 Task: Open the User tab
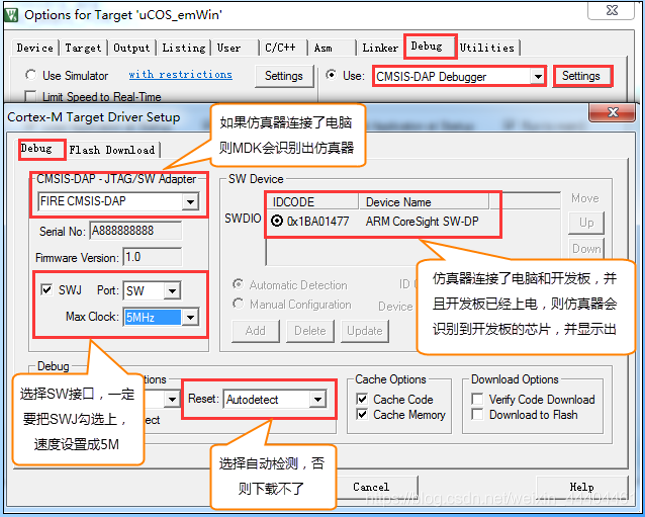(229, 48)
